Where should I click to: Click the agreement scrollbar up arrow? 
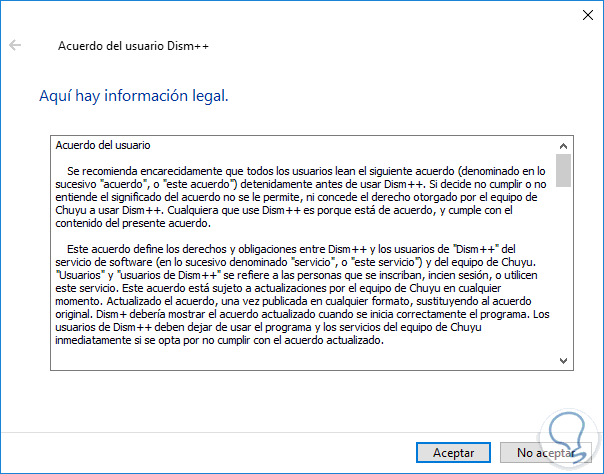click(563, 146)
